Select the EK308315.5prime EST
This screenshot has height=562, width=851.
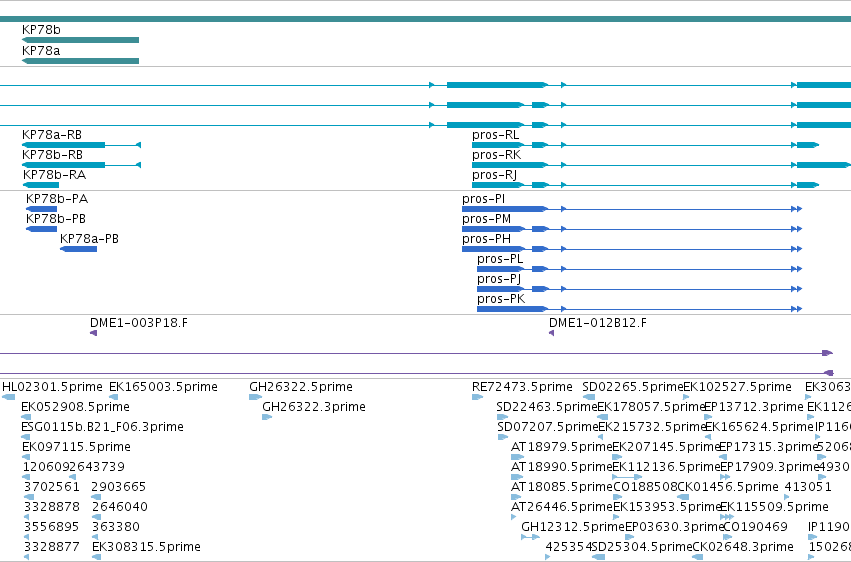(96, 557)
